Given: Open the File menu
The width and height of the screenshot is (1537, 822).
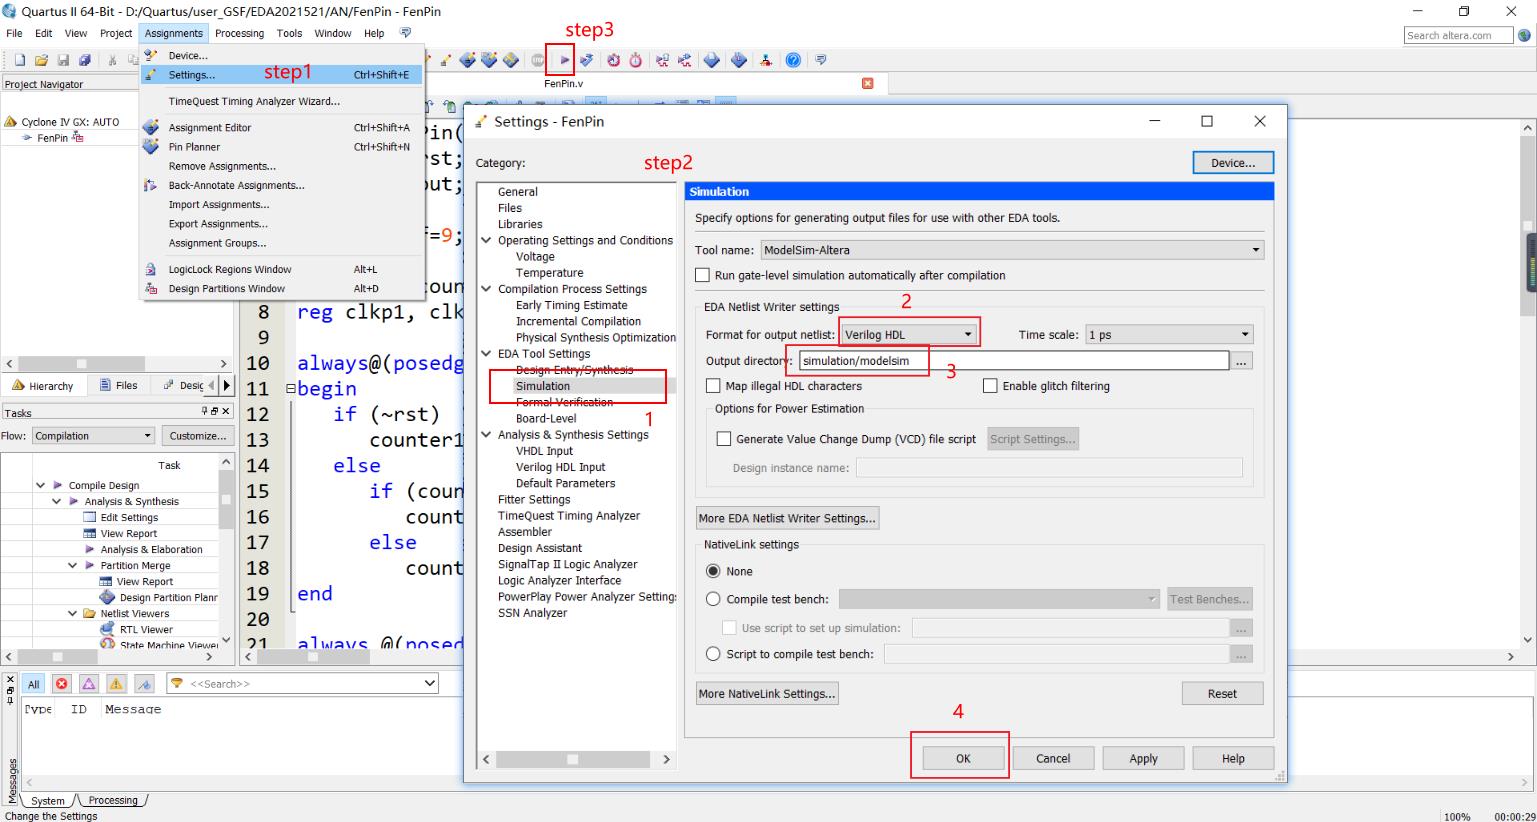Looking at the screenshot, I should click(14, 33).
